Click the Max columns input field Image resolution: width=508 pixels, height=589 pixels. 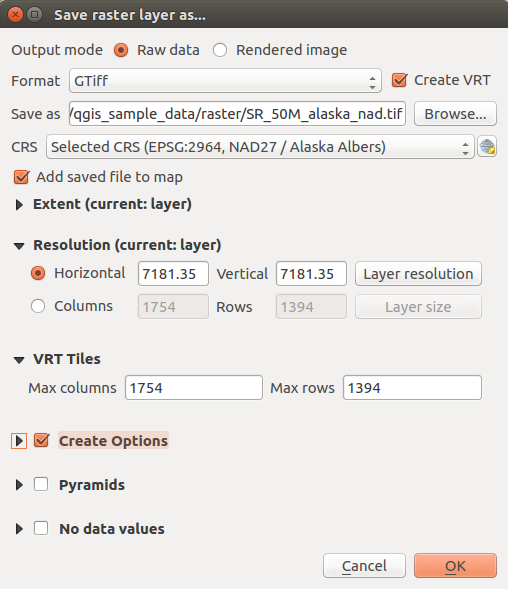[194, 387]
